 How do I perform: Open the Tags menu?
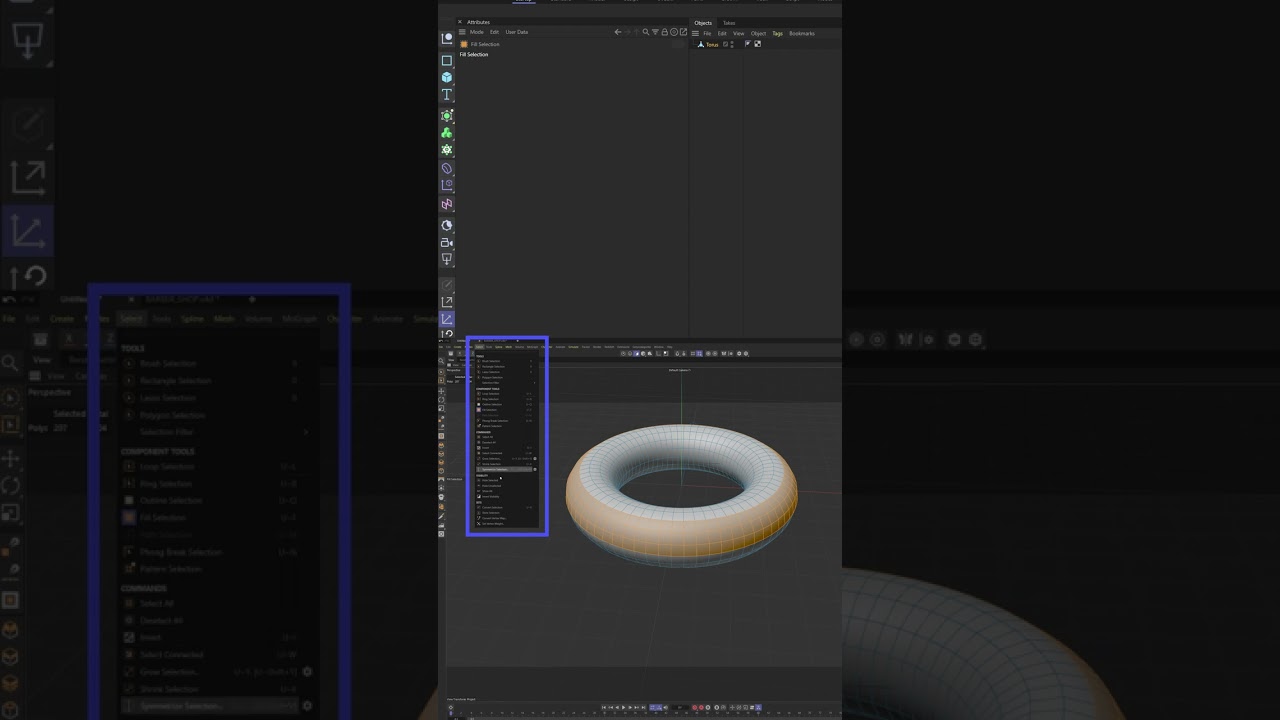pyautogui.click(x=777, y=33)
